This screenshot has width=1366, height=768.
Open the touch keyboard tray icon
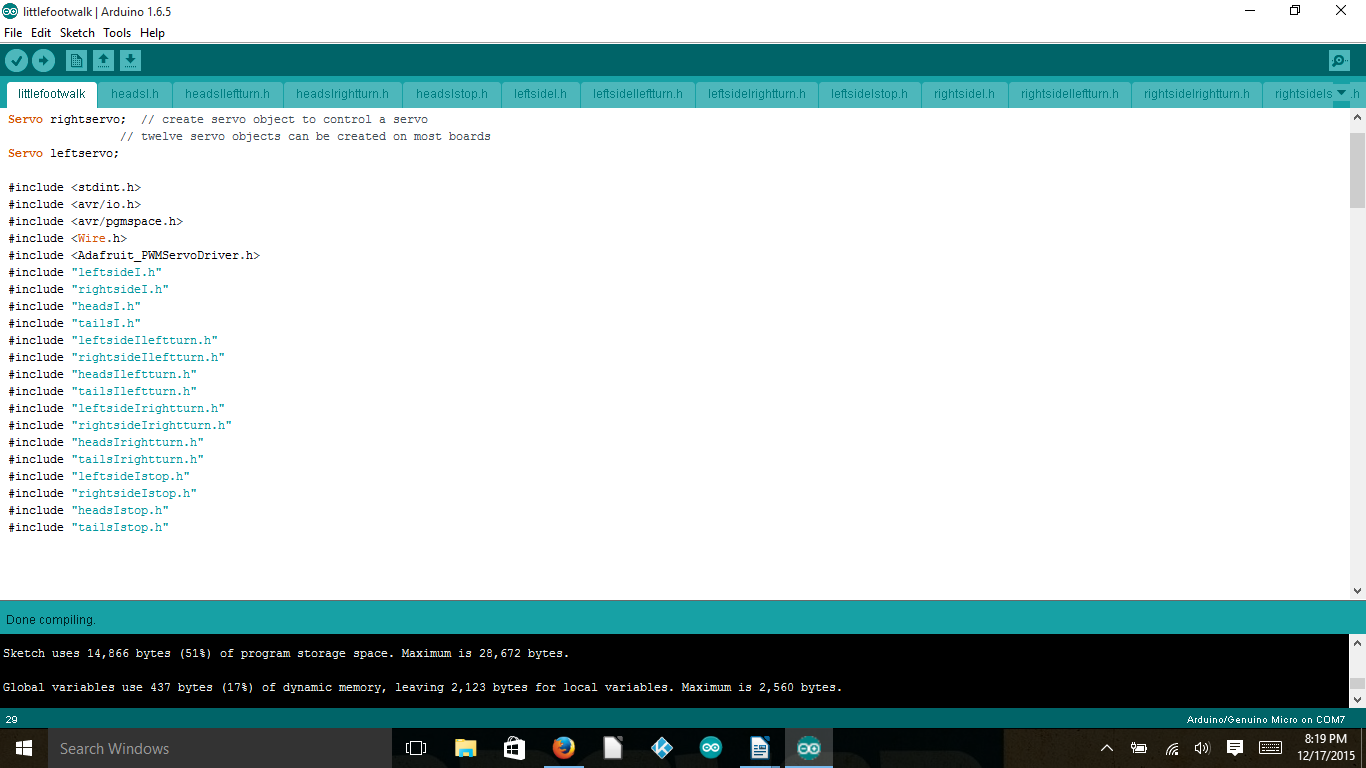pyautogui.click(x=1270, y=748)
